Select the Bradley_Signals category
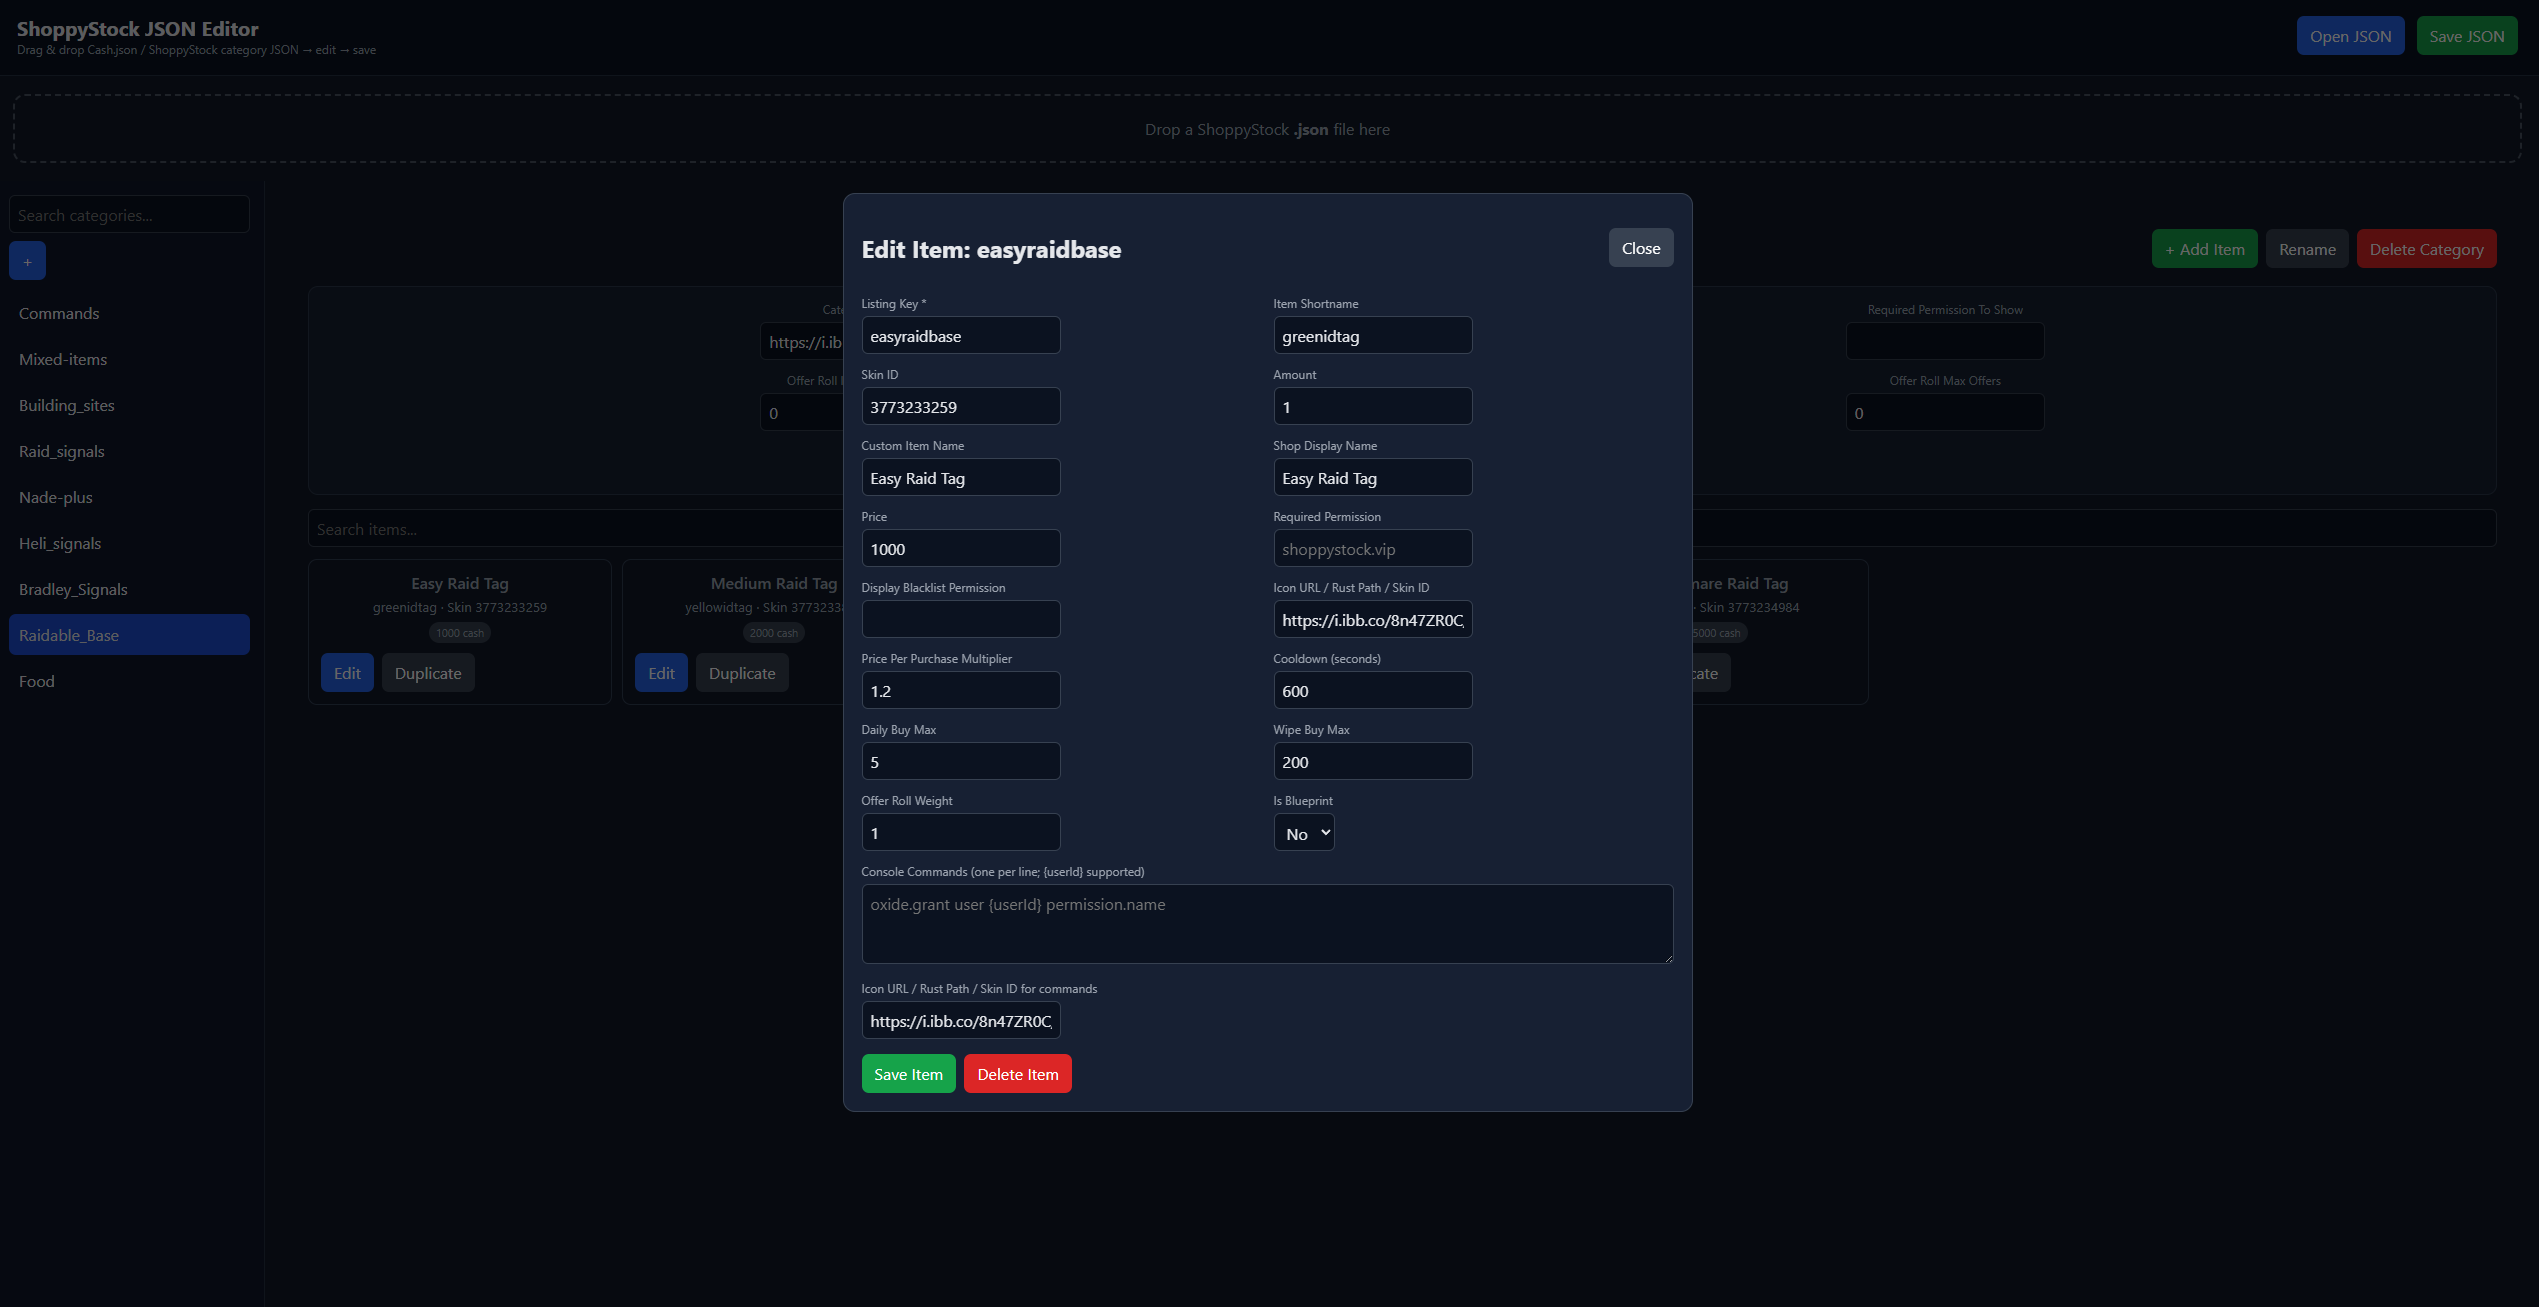This screenshot has width=2539, height=1307. (129, 589)
